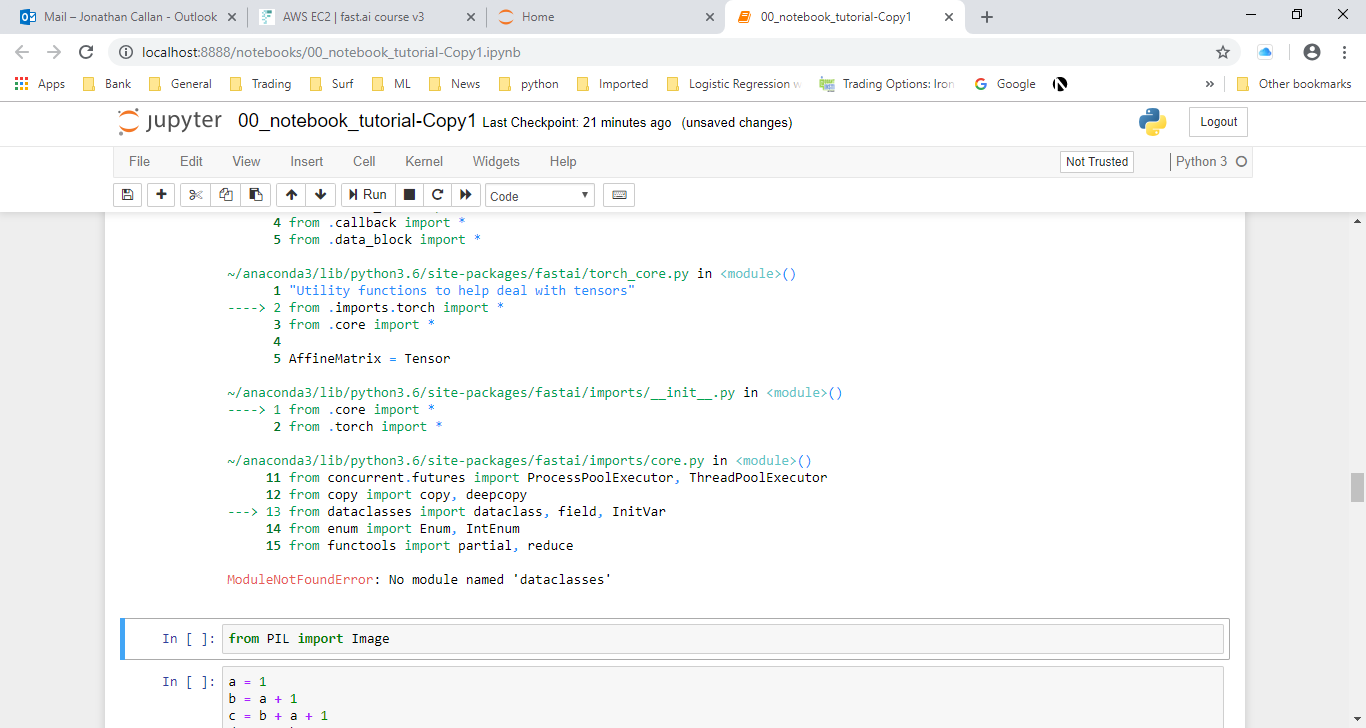Move the selected cell up

[290, 195]
